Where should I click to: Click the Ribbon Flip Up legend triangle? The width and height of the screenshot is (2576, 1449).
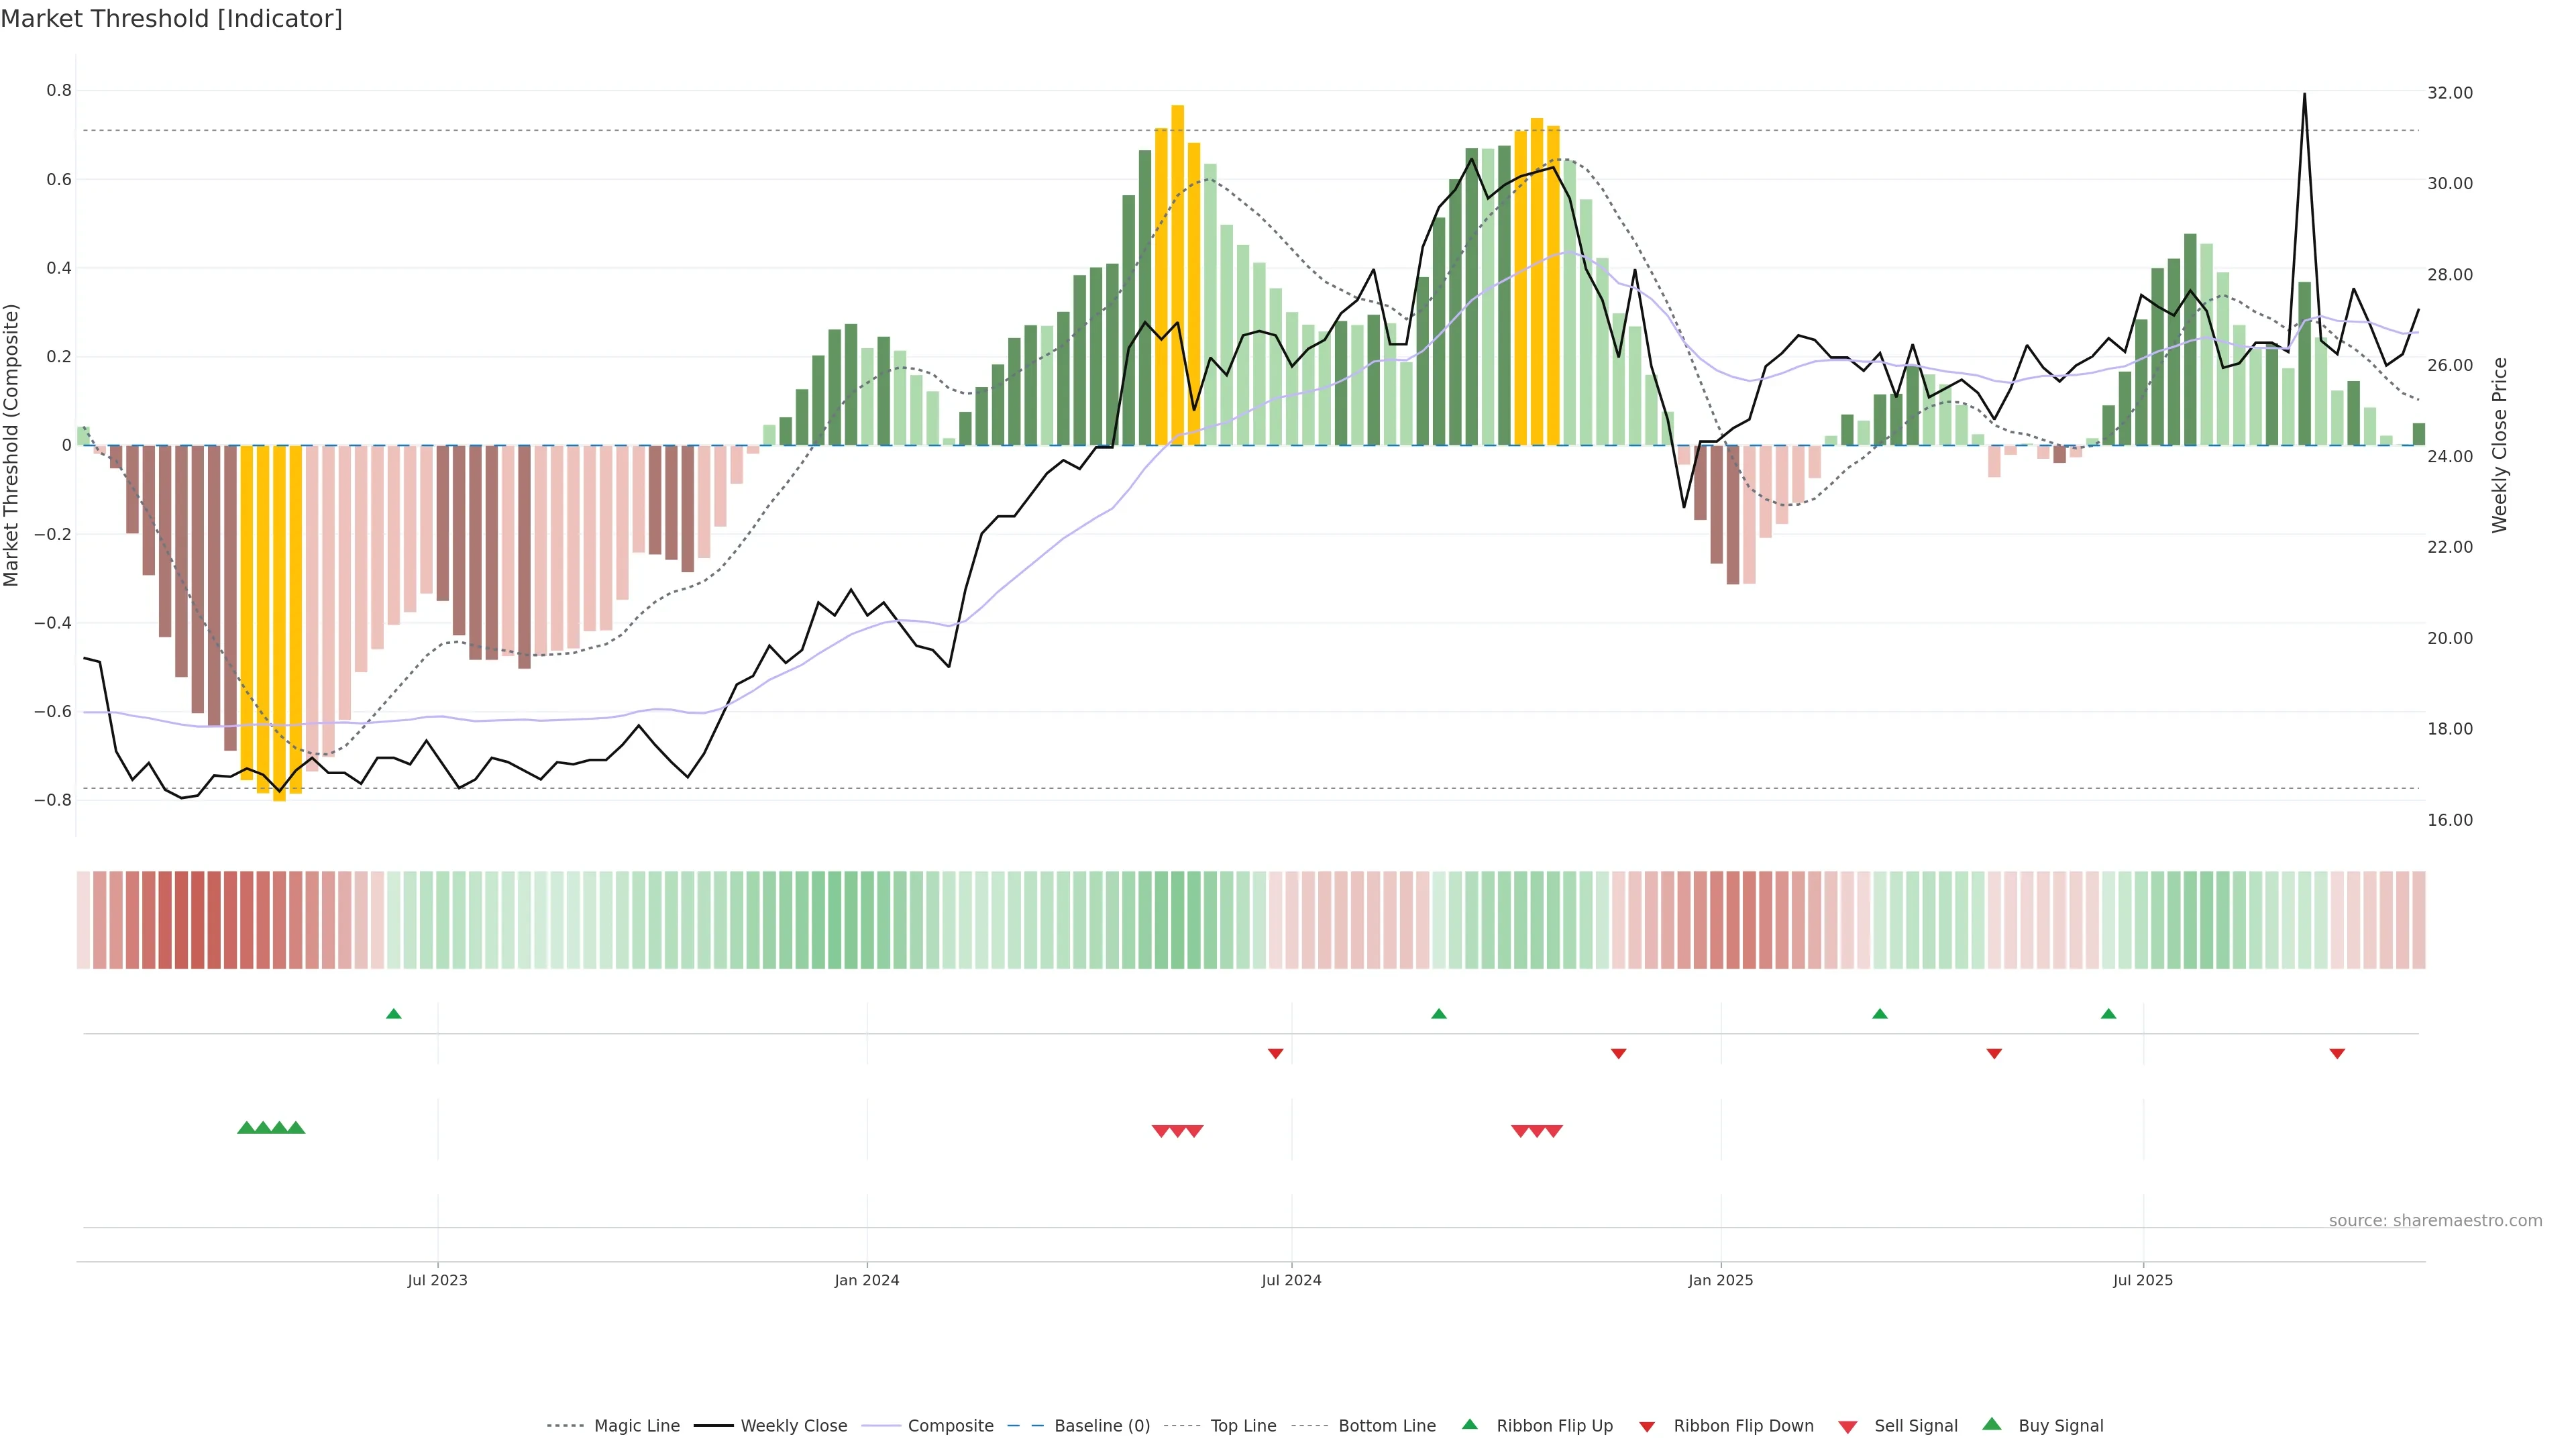click(1470, 1424)
